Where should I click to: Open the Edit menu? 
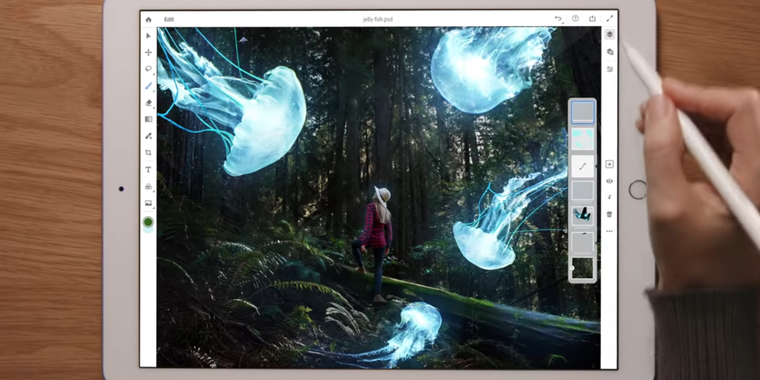pyautogui.click(x=169, y=19)
